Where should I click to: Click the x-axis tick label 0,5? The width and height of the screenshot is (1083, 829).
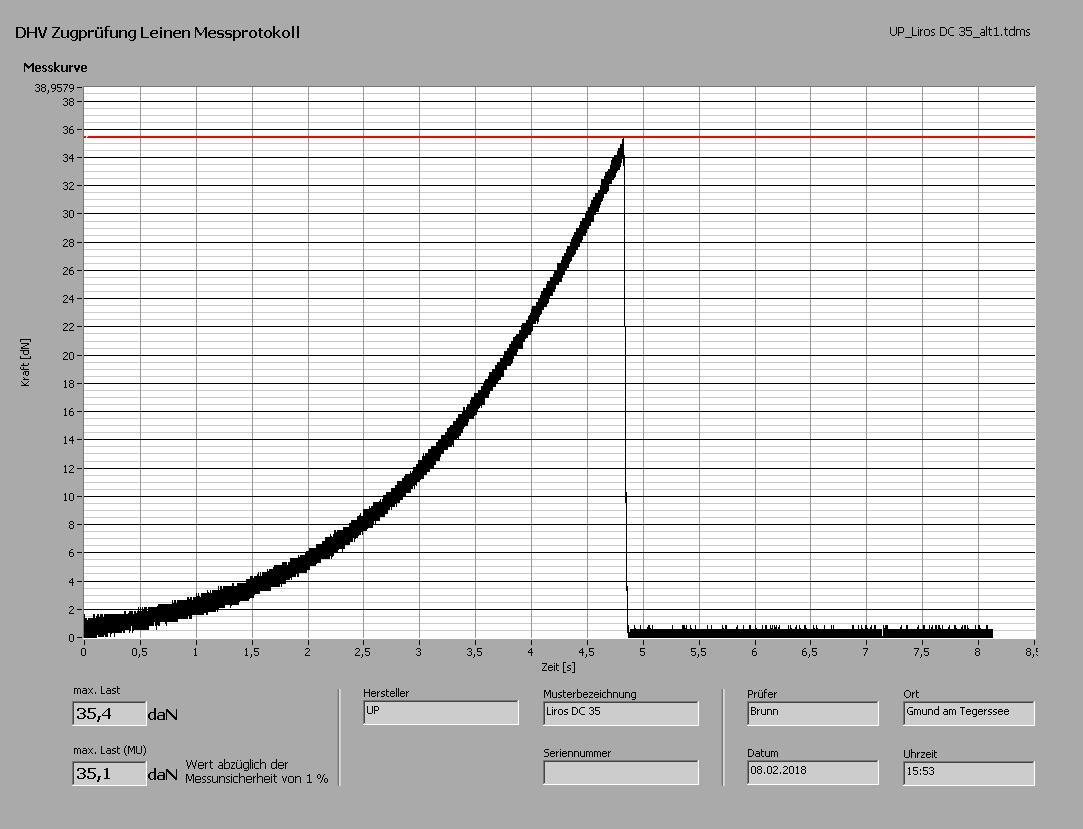tap(139, 652)
